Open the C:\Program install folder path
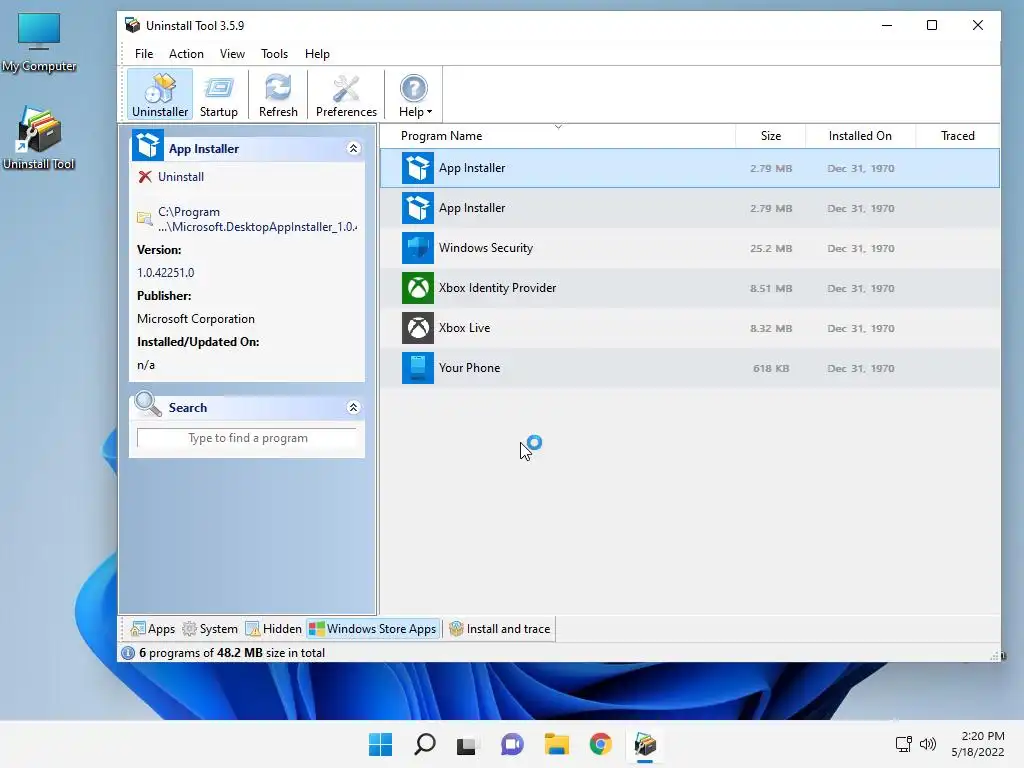 point(257,219)
